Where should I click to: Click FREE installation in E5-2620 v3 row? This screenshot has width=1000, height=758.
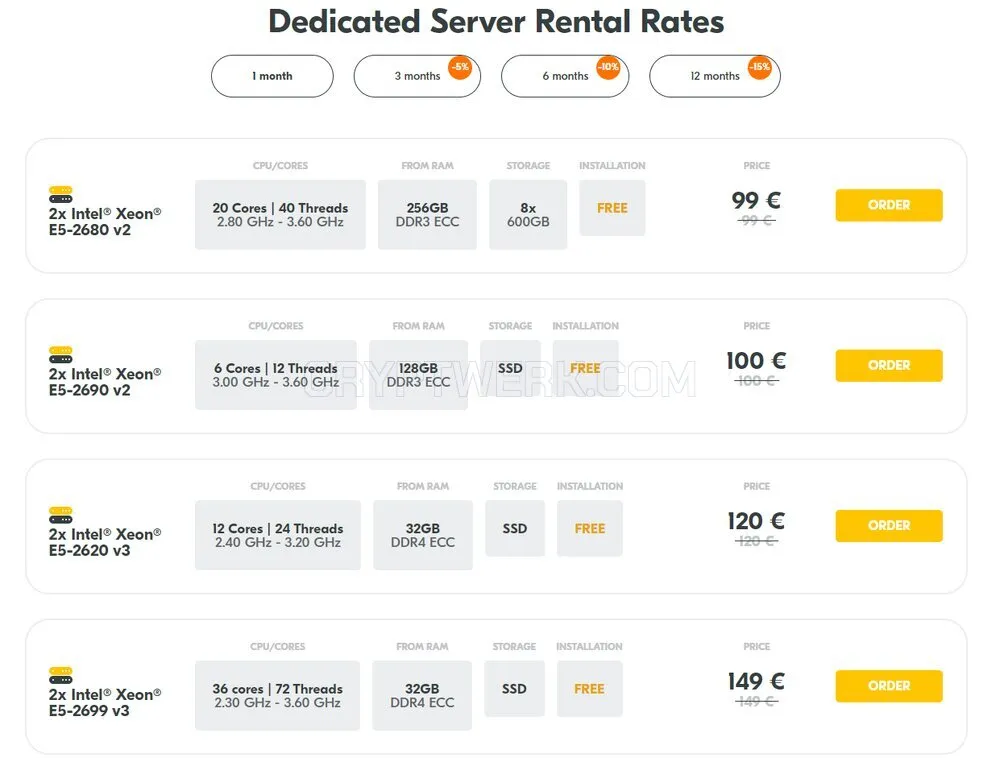tap(590, 528)
